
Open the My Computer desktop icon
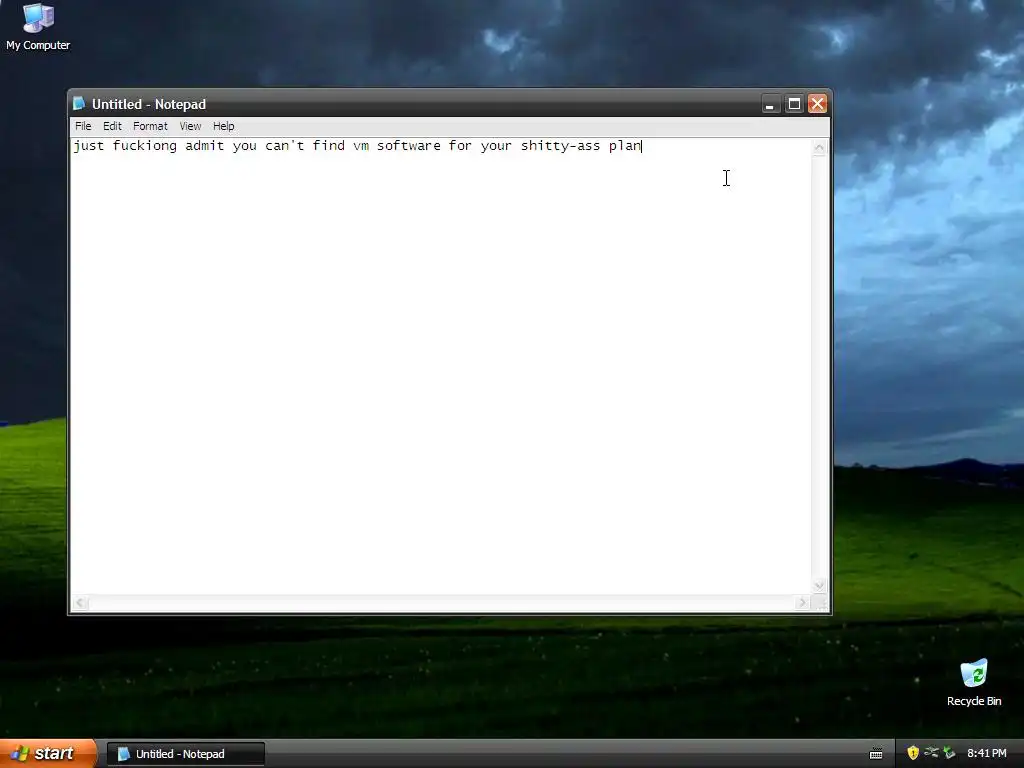pyautogui.click(x=38, y=26)
